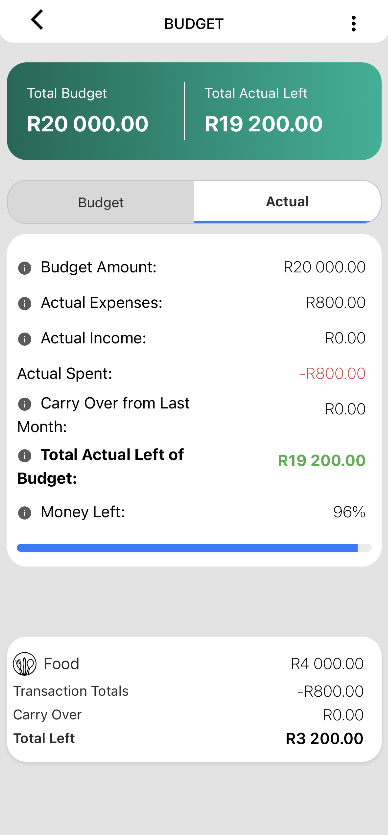
Task: Switch to the Budget tab
Action: (x=101, y=202)
